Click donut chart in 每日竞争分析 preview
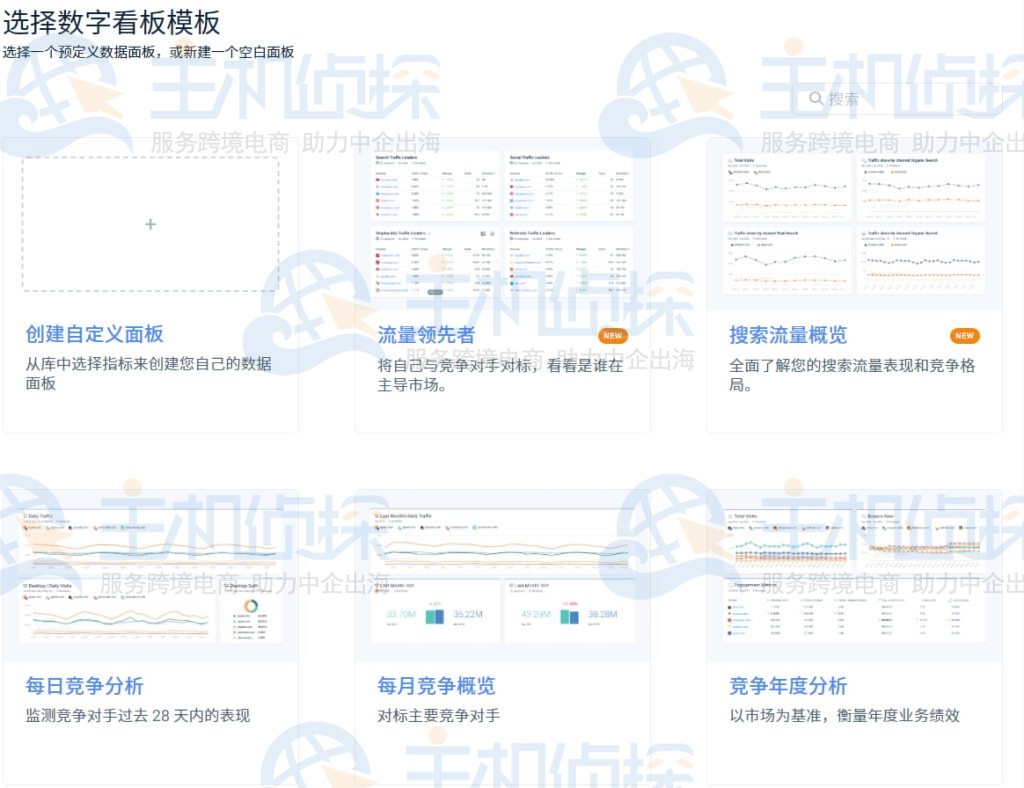1024x788 pixels. [x=251, y=607]
